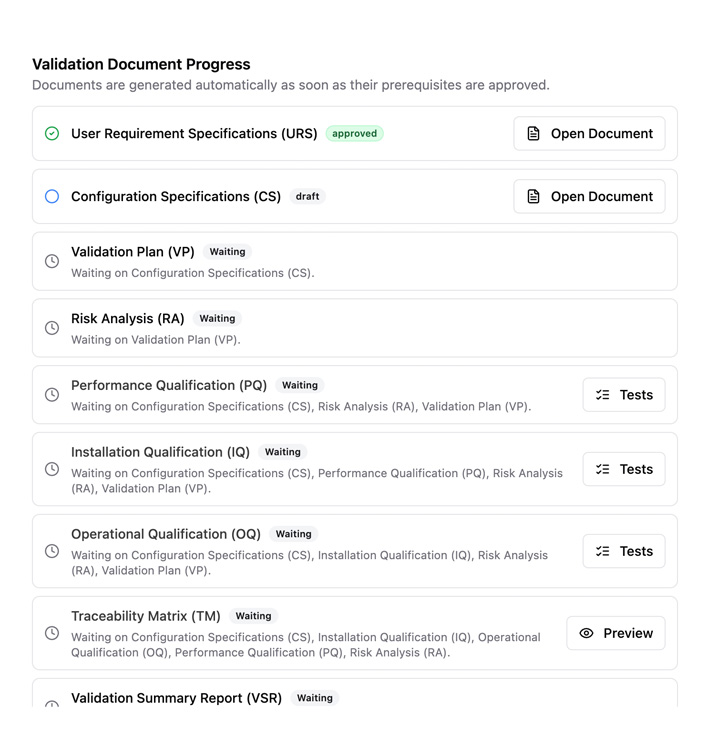Click the clock icon beside Validation Plan (VP)
This screenshot has width=708, height=750.
coord(52,261)
